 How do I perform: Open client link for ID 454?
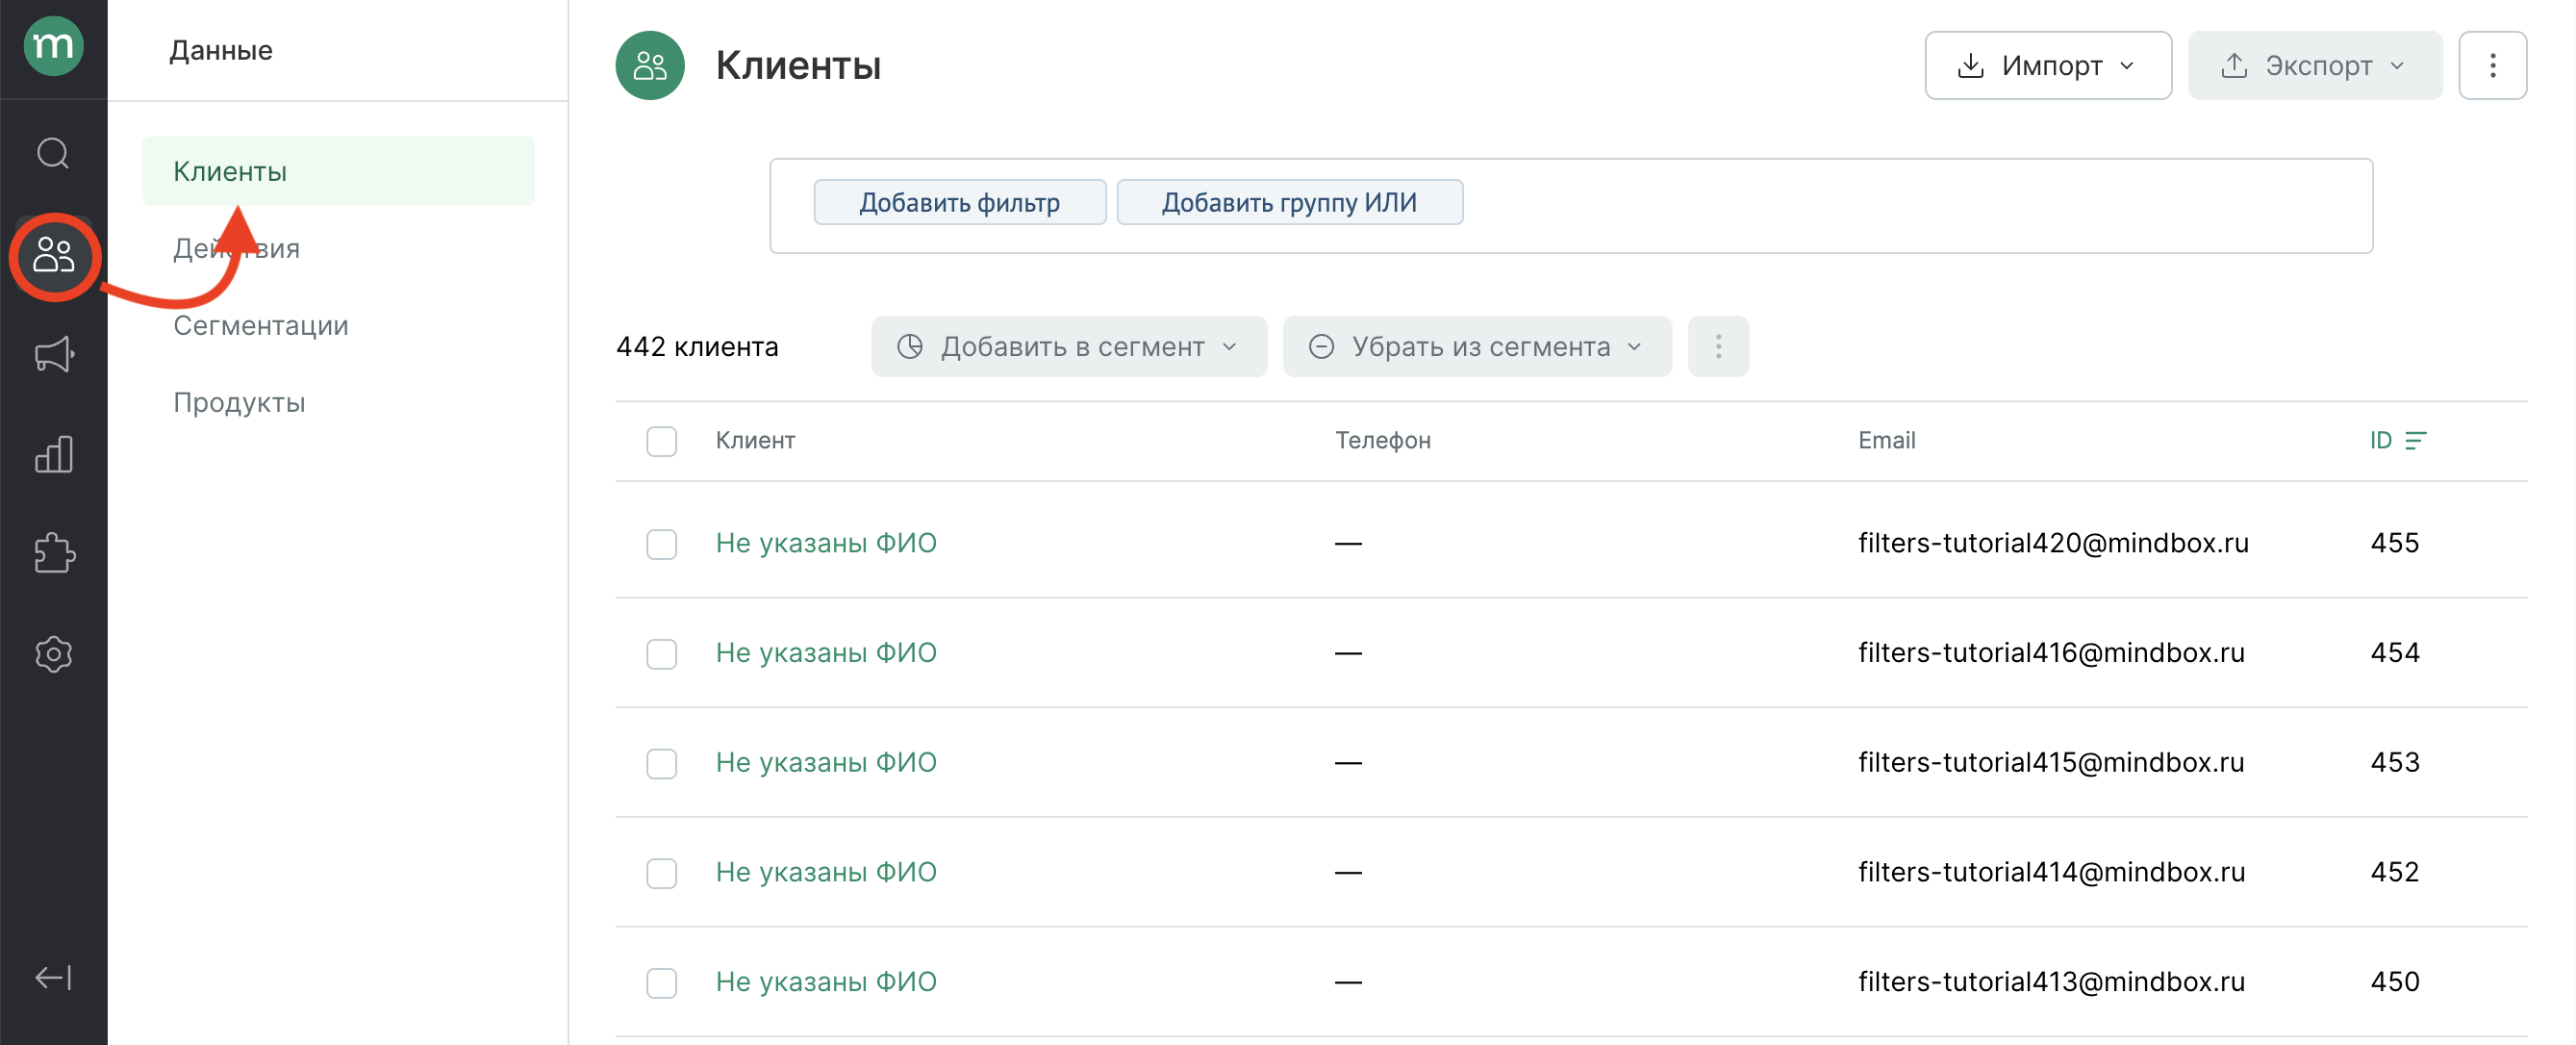pos(826,653)
